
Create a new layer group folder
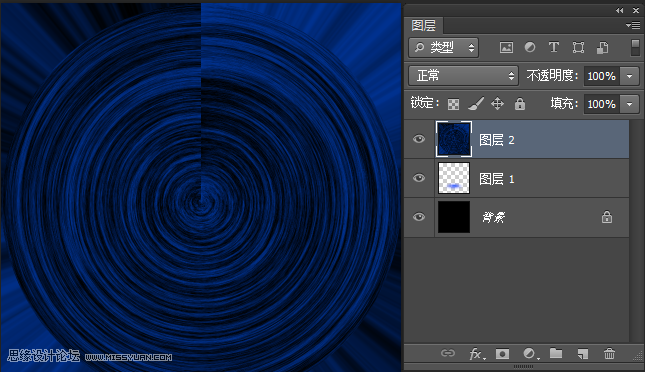click(556, 353)
